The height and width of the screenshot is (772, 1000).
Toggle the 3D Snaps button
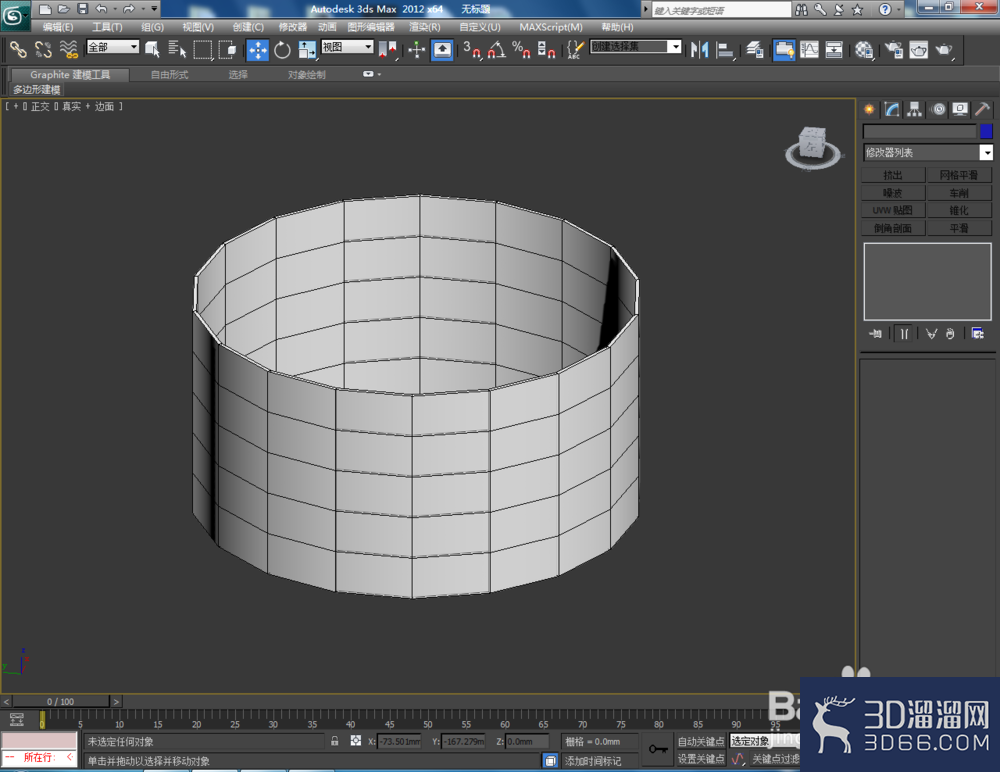pos(471,49)
